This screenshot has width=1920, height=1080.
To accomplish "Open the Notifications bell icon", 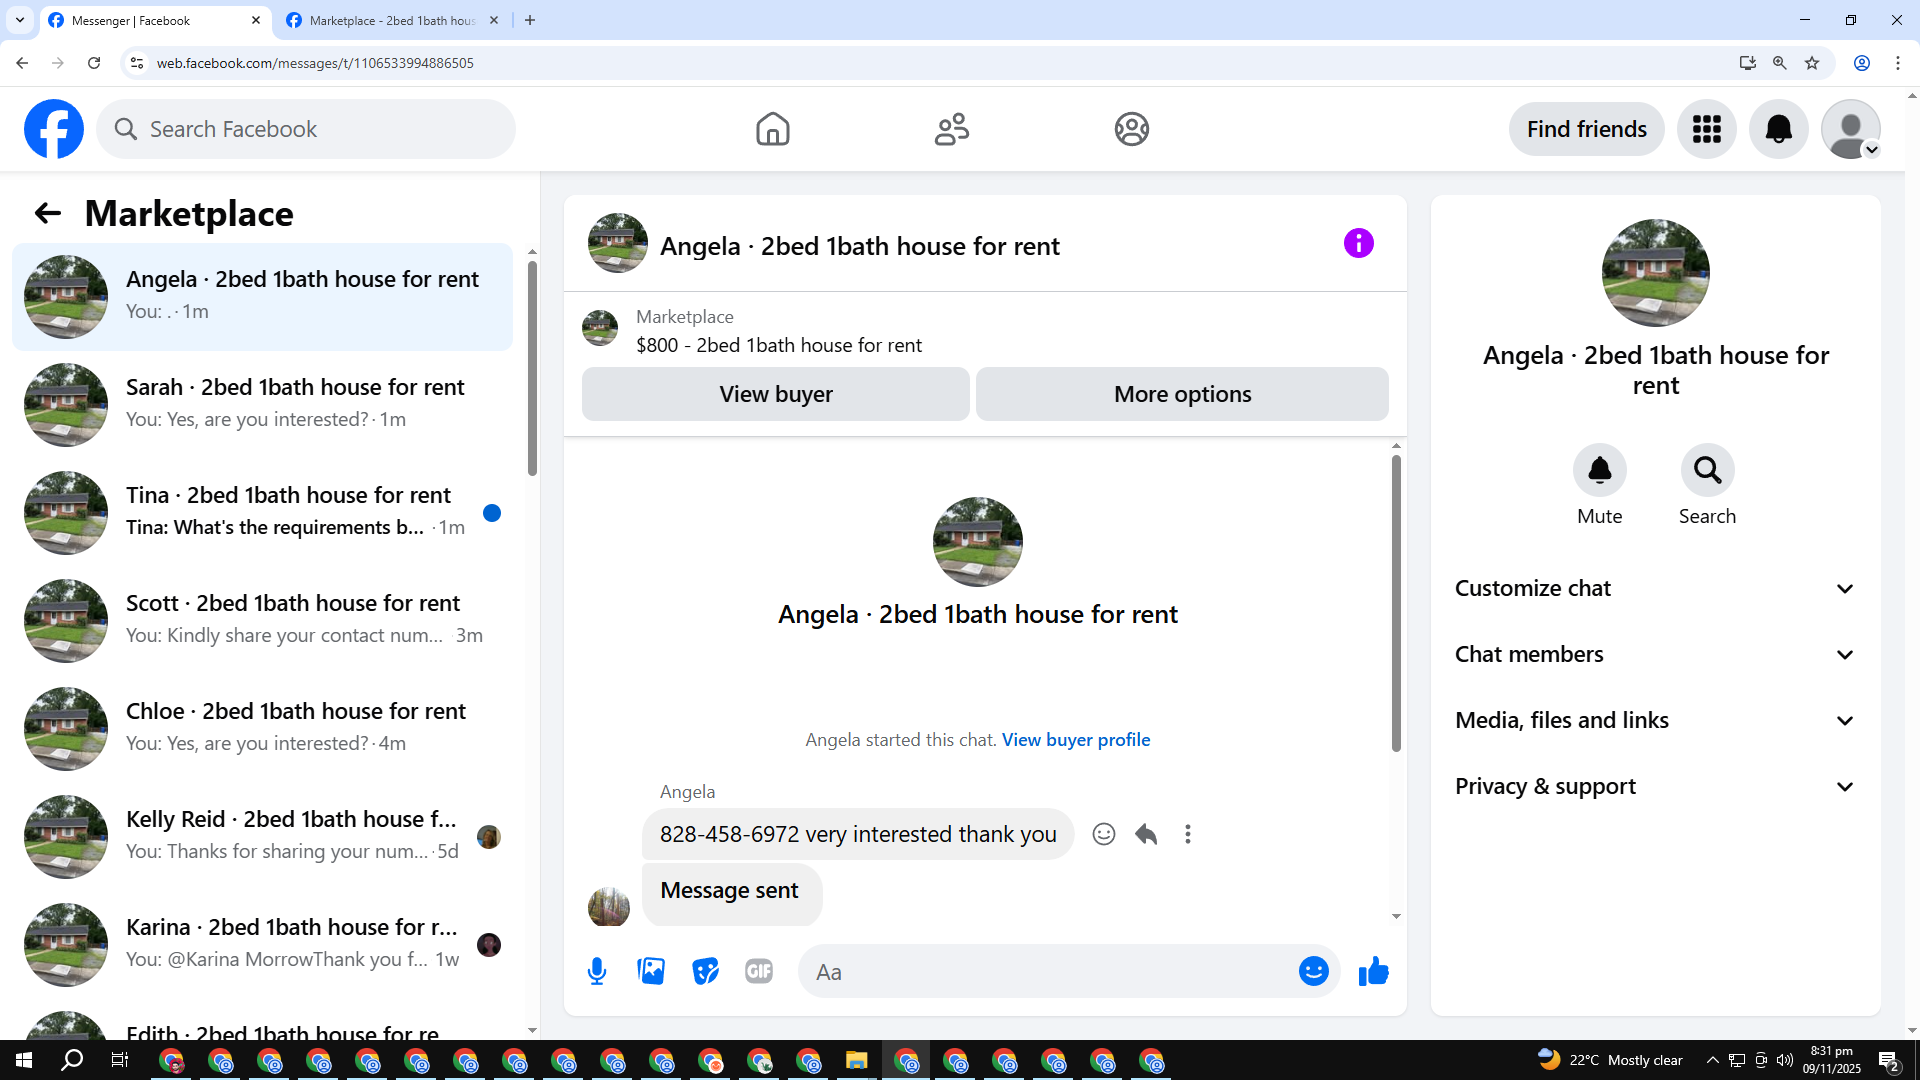I will coord(1779,129).
